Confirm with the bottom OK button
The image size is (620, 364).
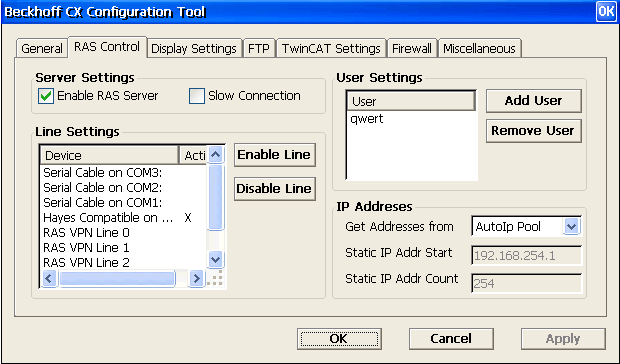[339, 339]
